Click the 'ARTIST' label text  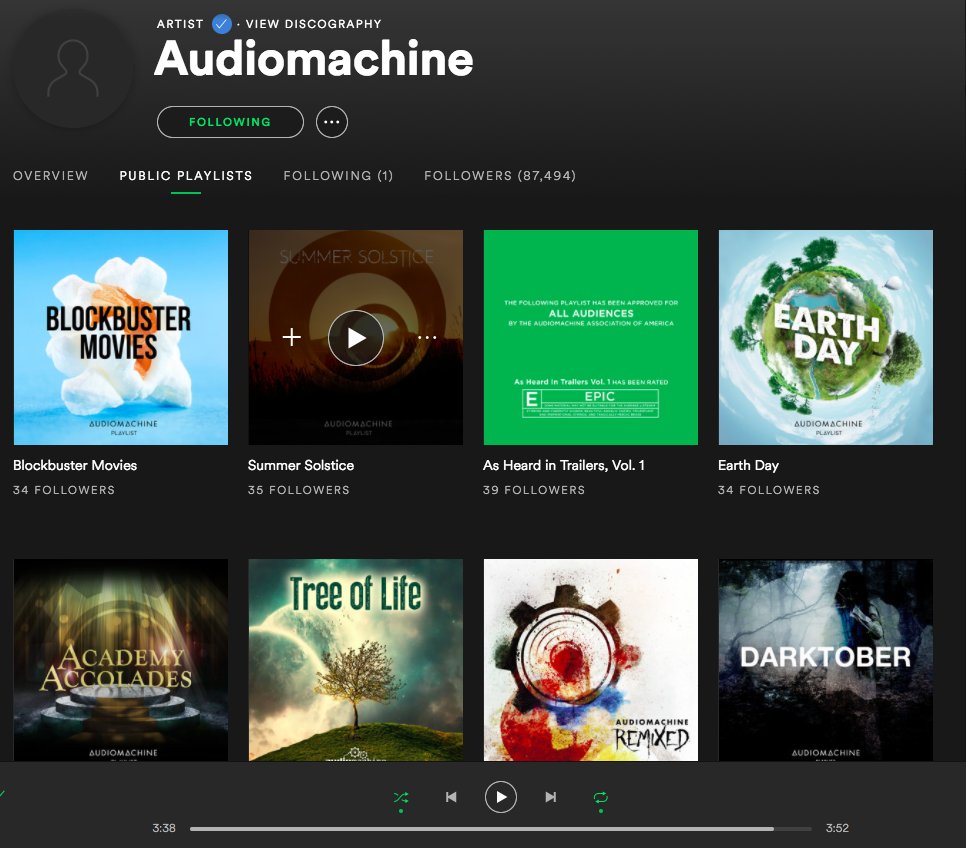(180, 24)
